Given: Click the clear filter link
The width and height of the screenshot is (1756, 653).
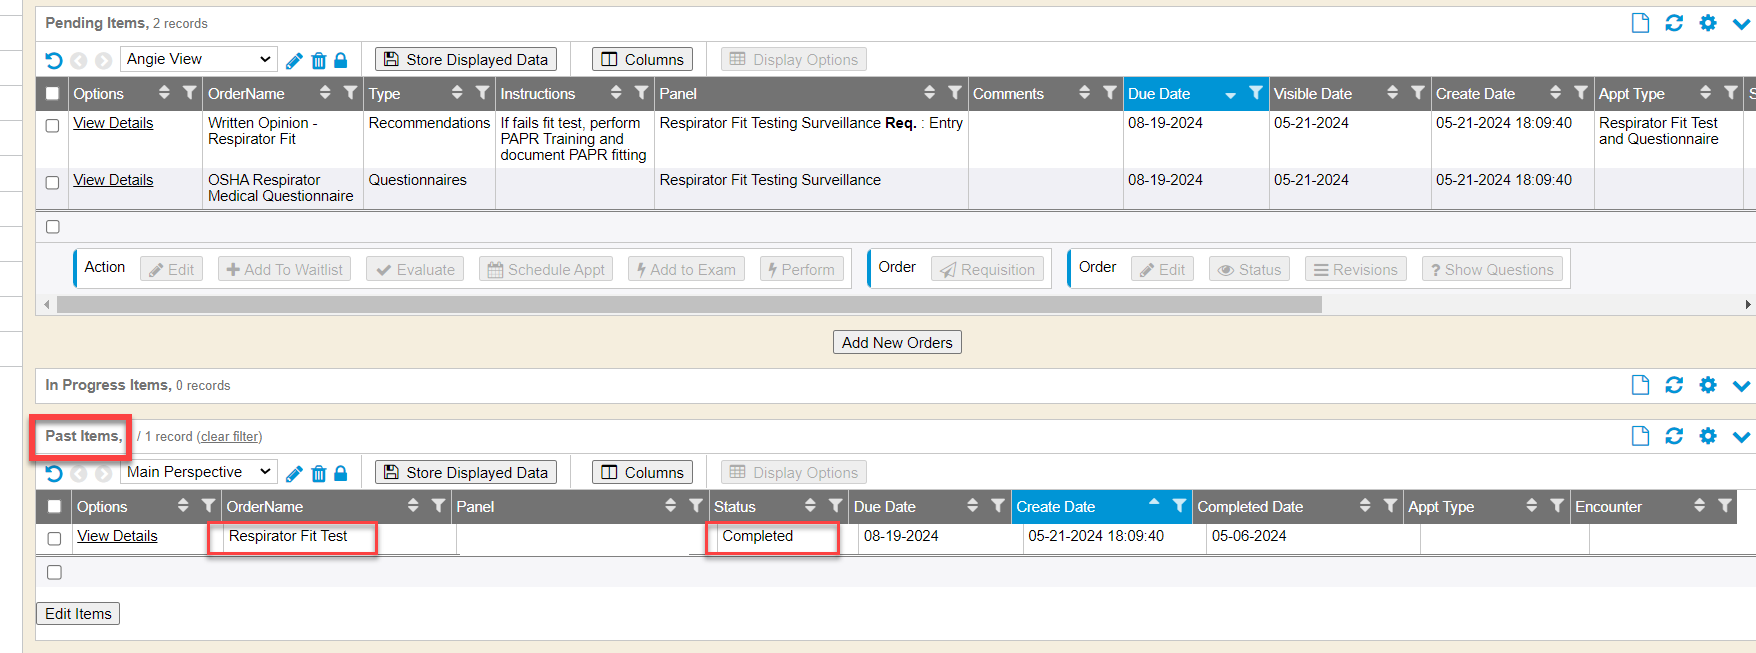Looking at the screenshot, I should [x=230, y=437].
